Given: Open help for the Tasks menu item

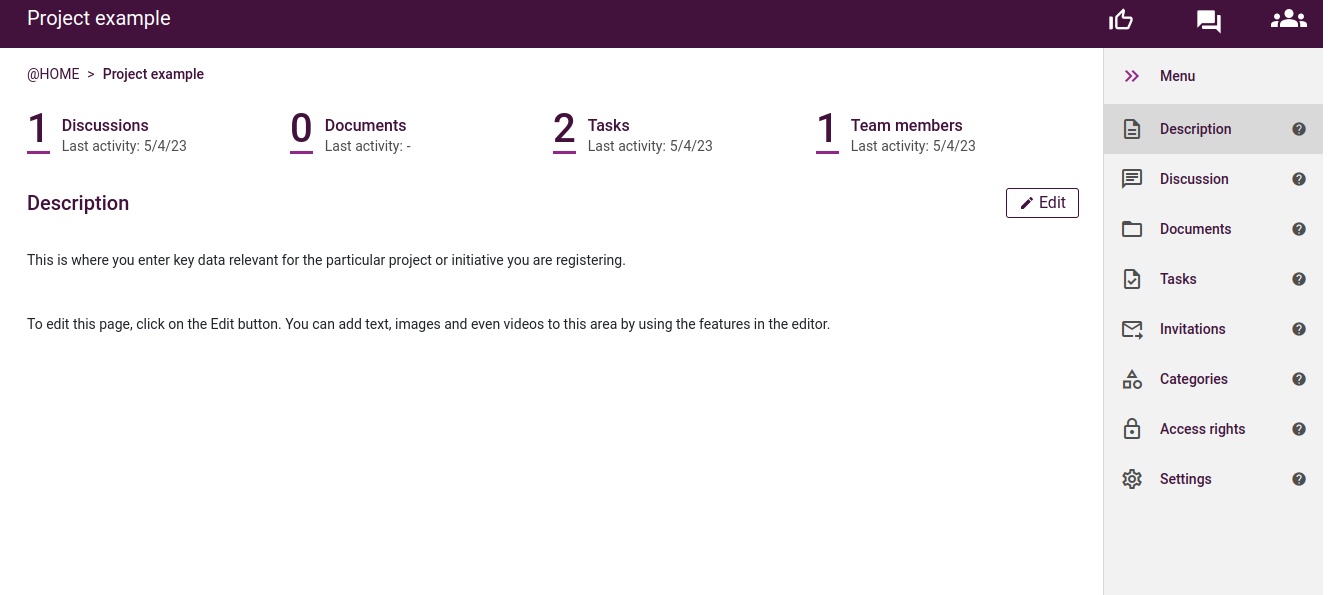Looking at the screenshot, I should (1299, 279).
